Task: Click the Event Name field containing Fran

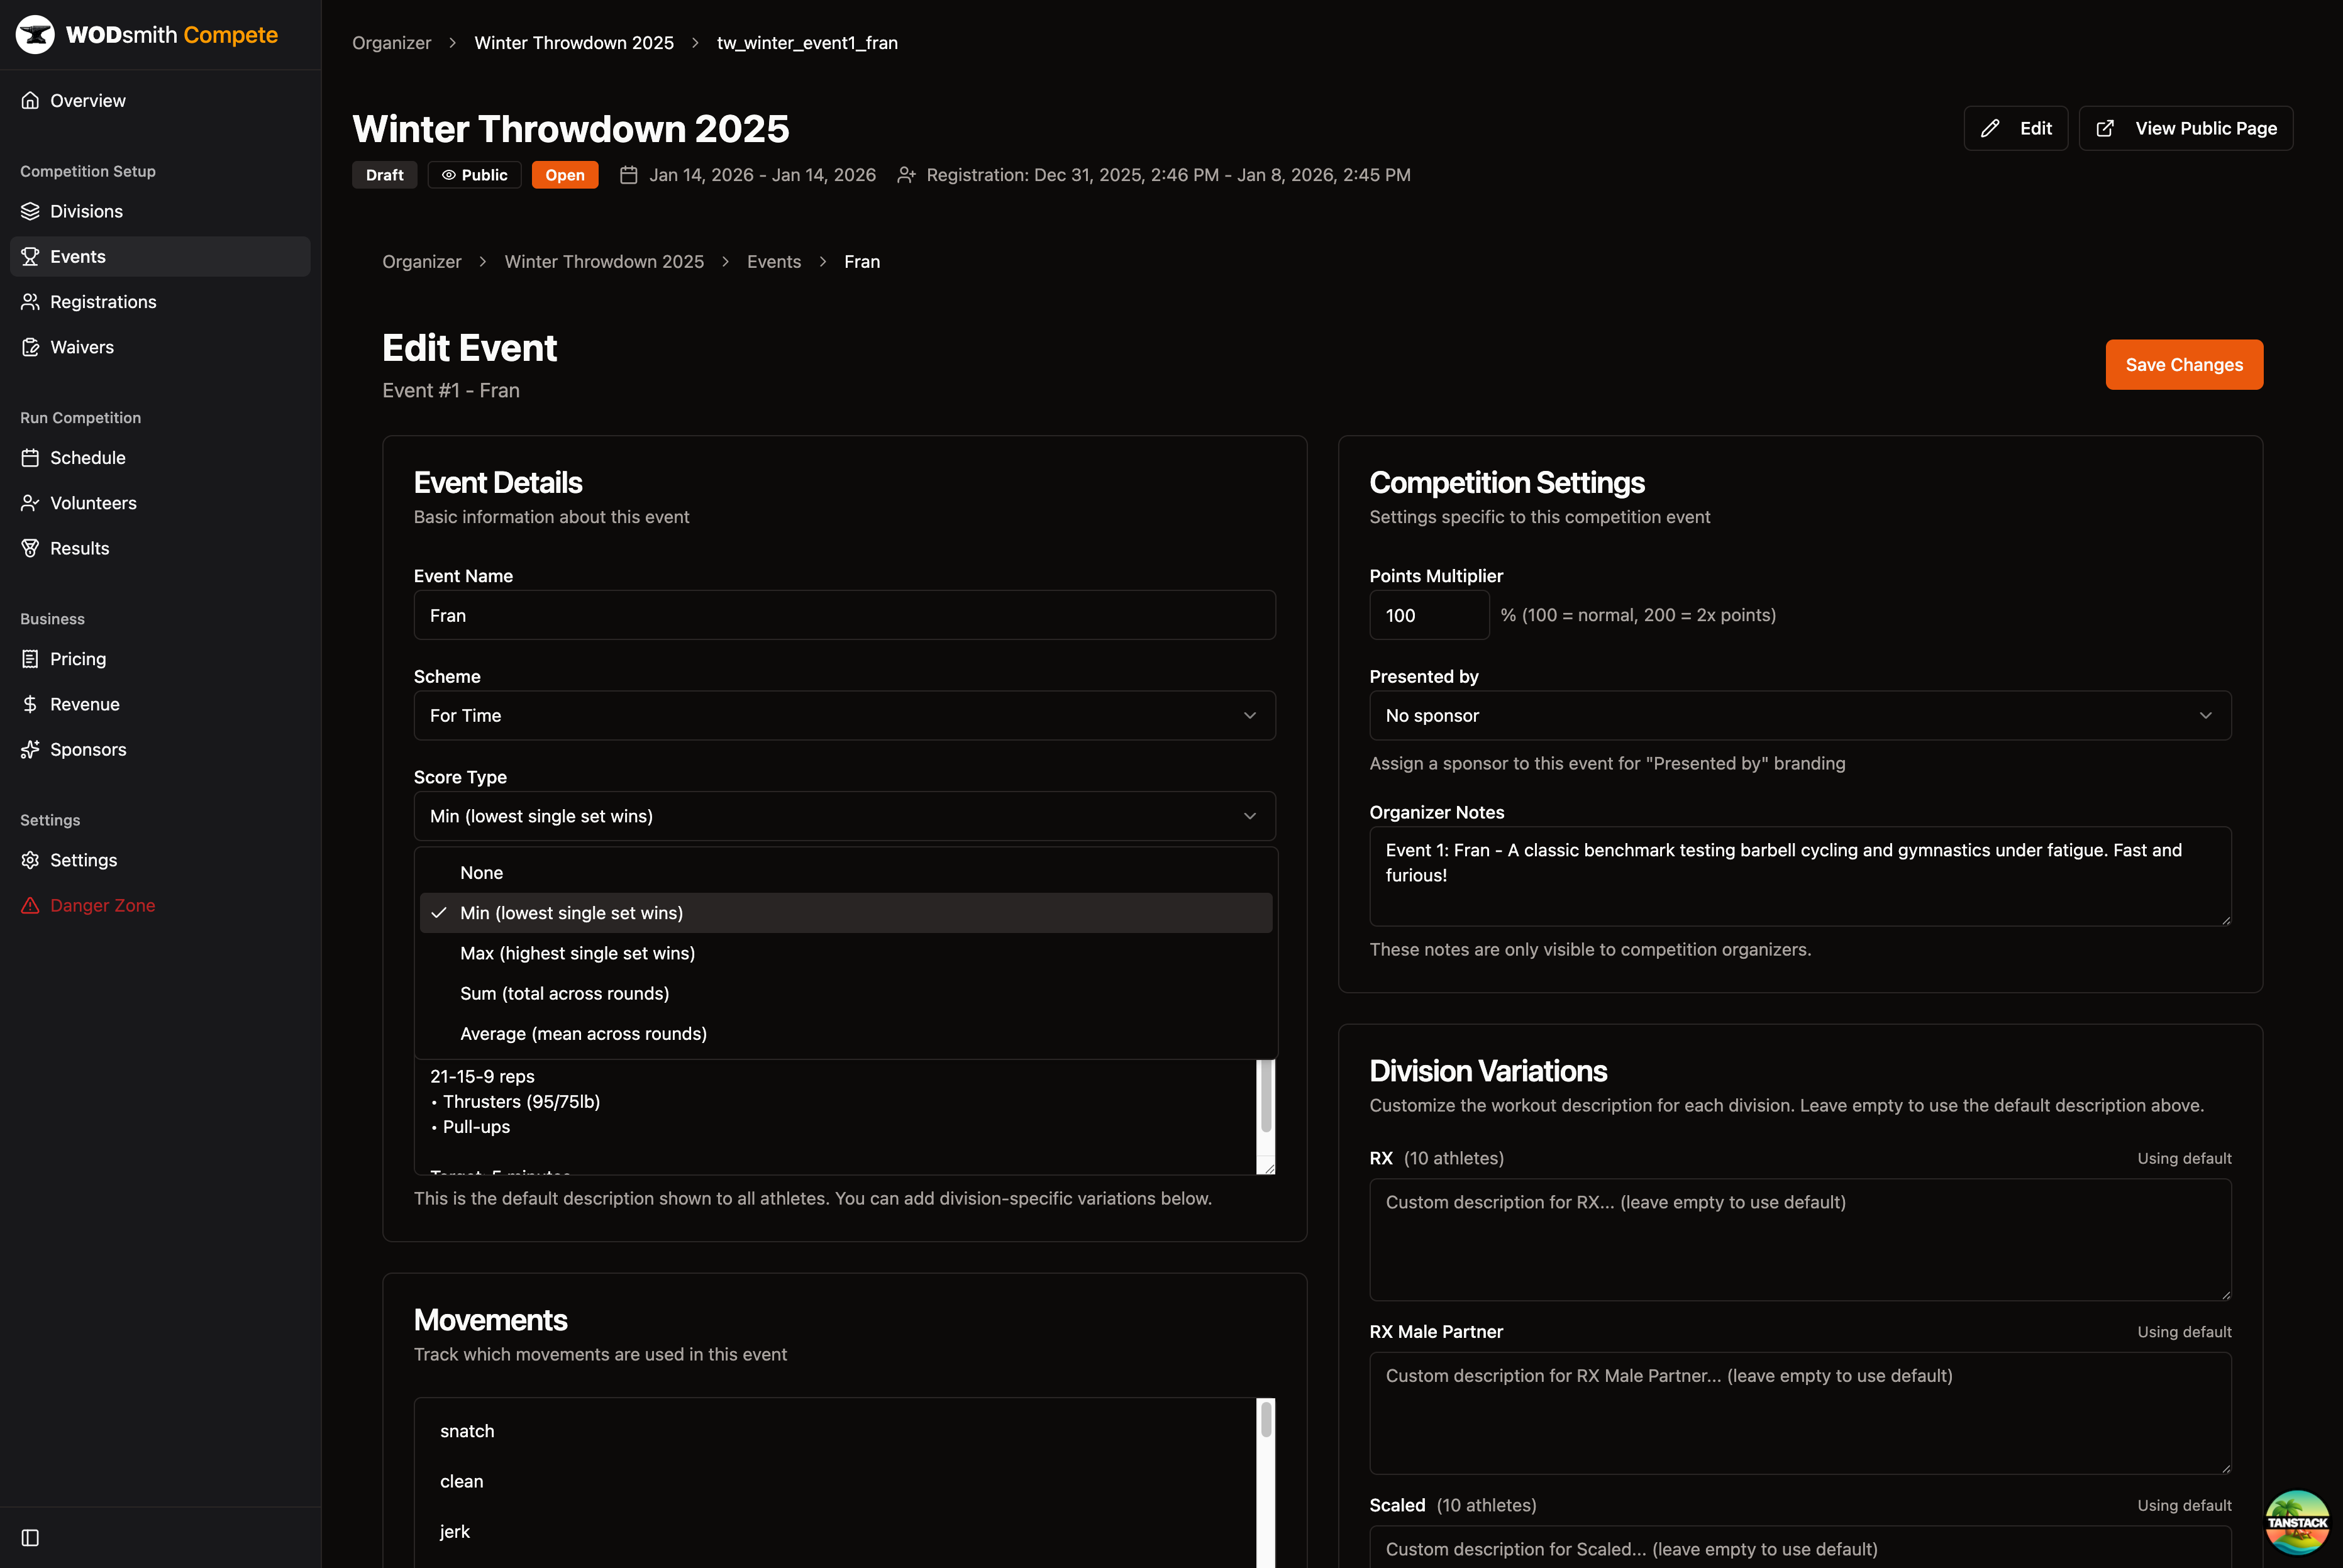Action: pyautogui.click(x=844, y=615)
